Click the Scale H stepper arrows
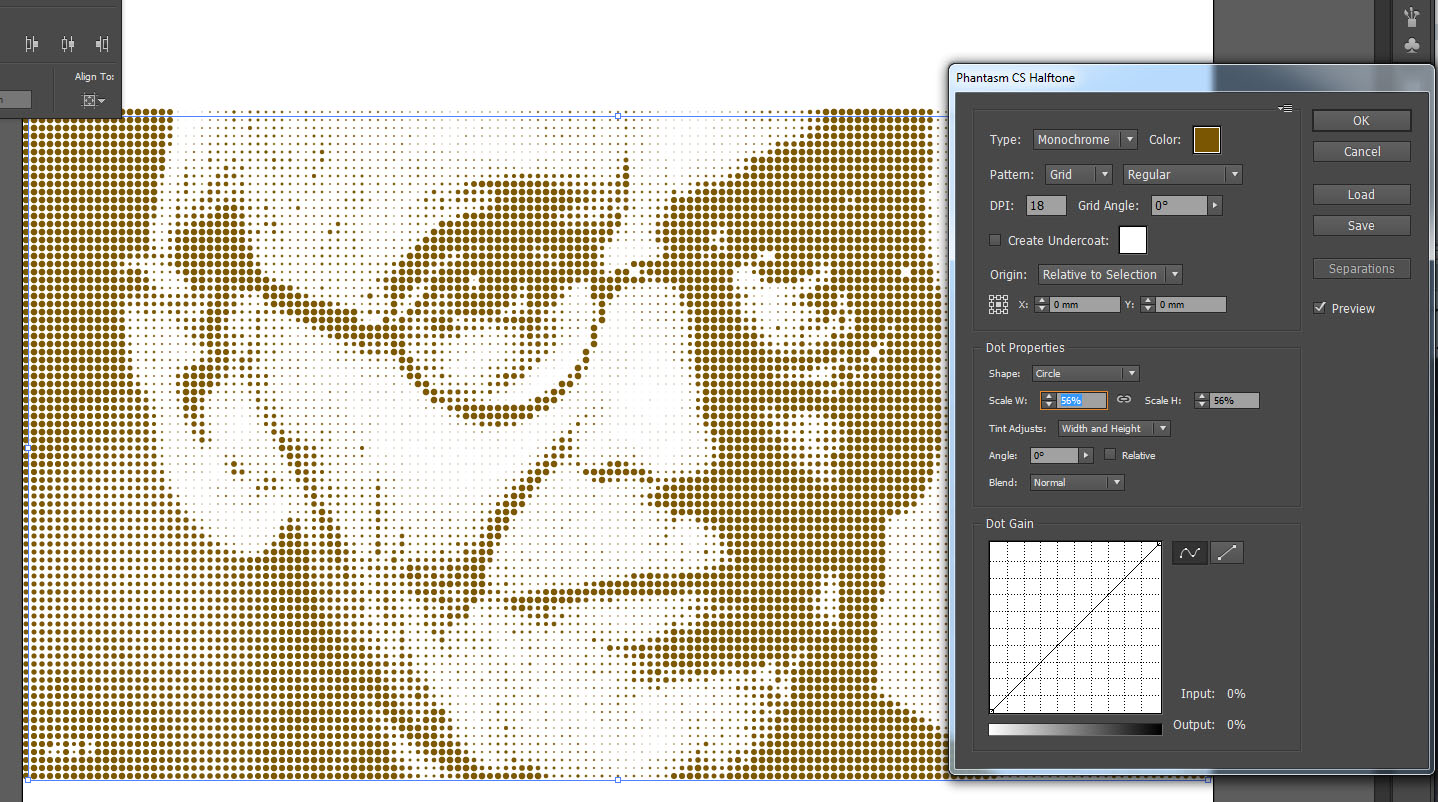 coord(1201,400)
